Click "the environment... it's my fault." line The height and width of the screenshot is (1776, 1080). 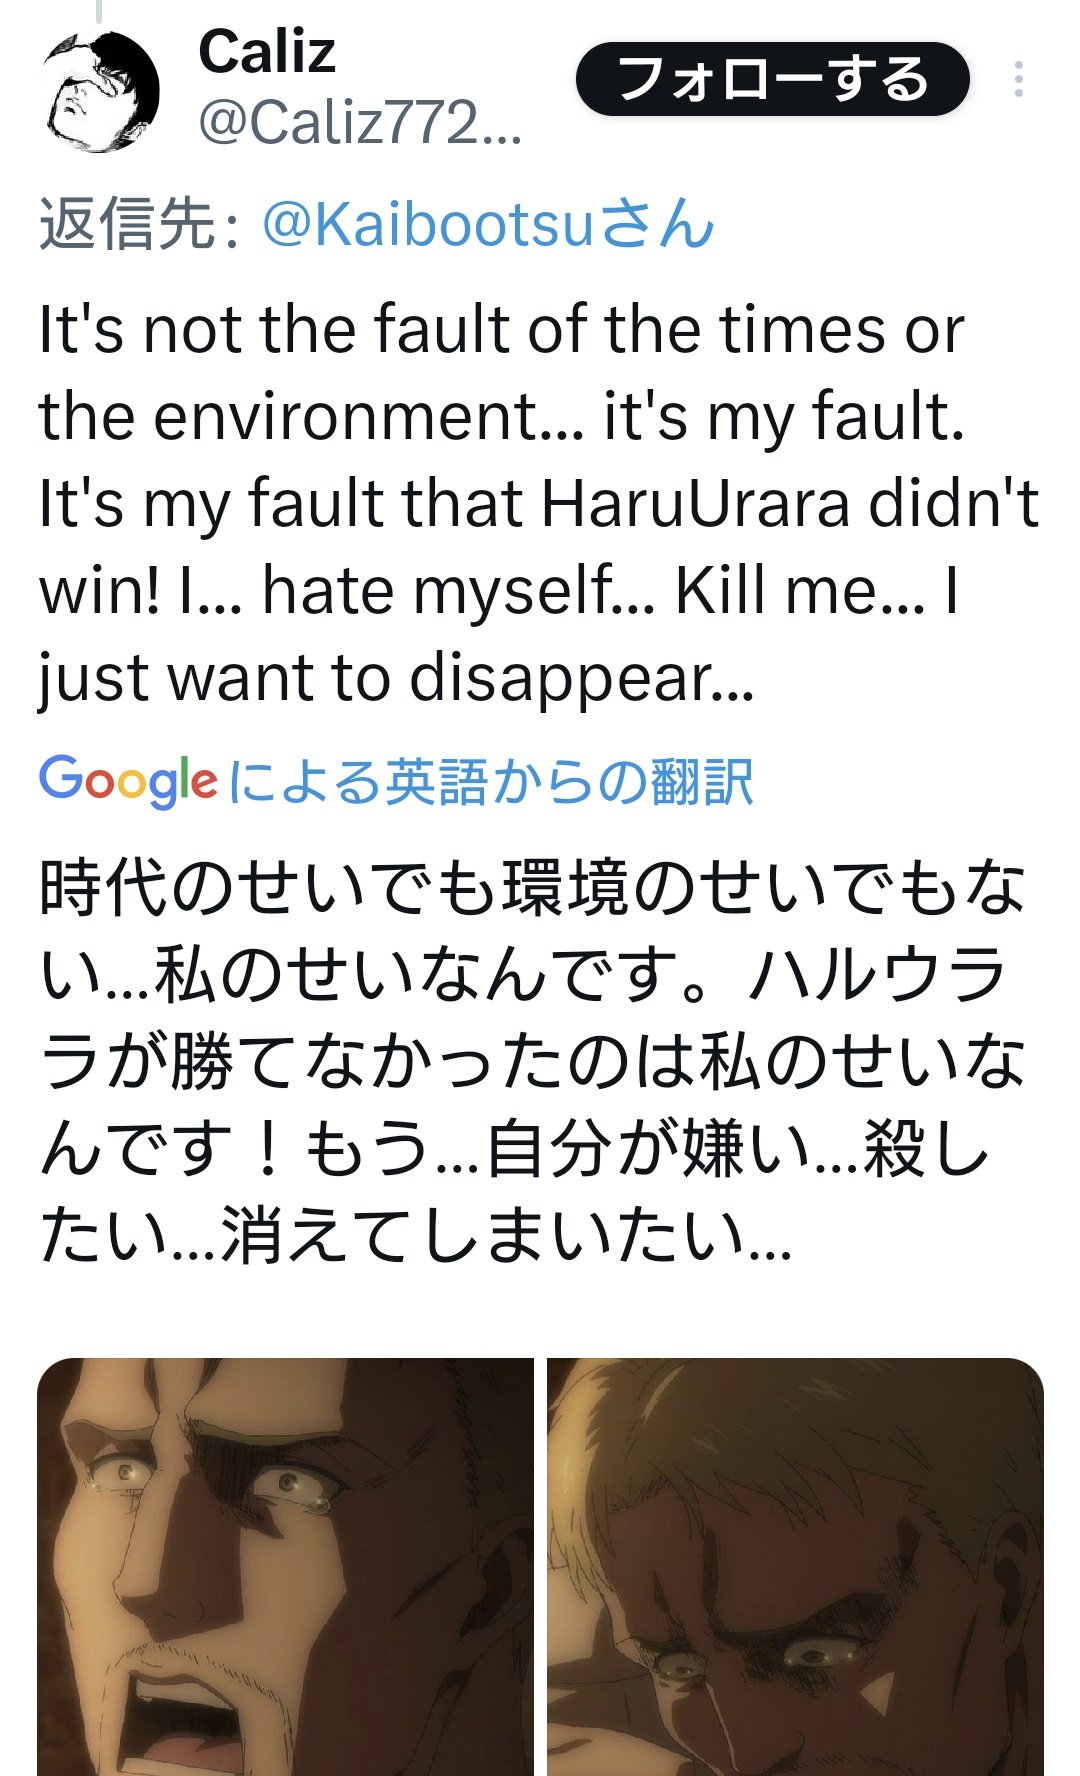tap(502, 416)
